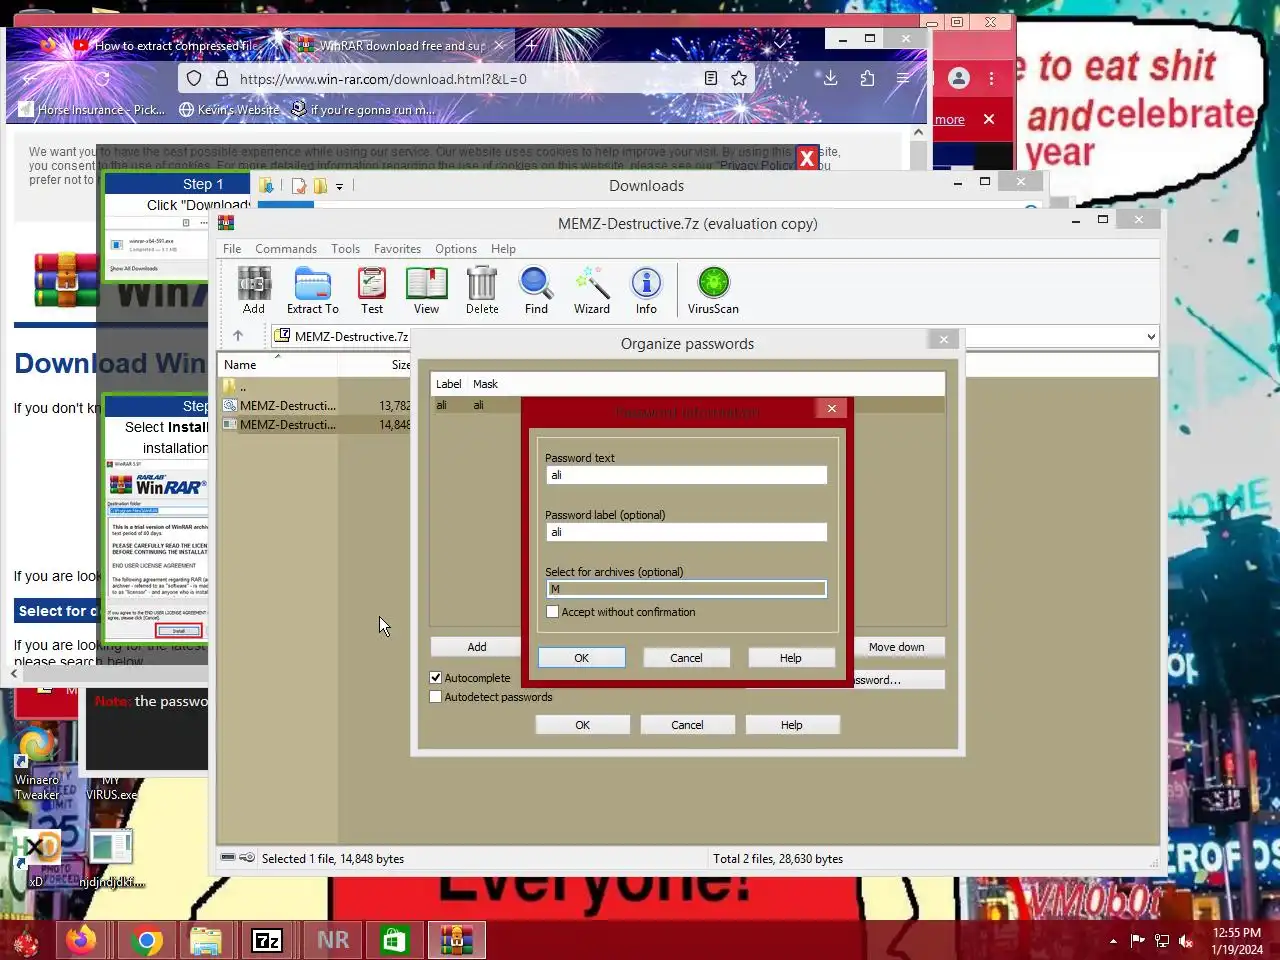Enable the Autodetect passwords checkbox

[435, 697]
